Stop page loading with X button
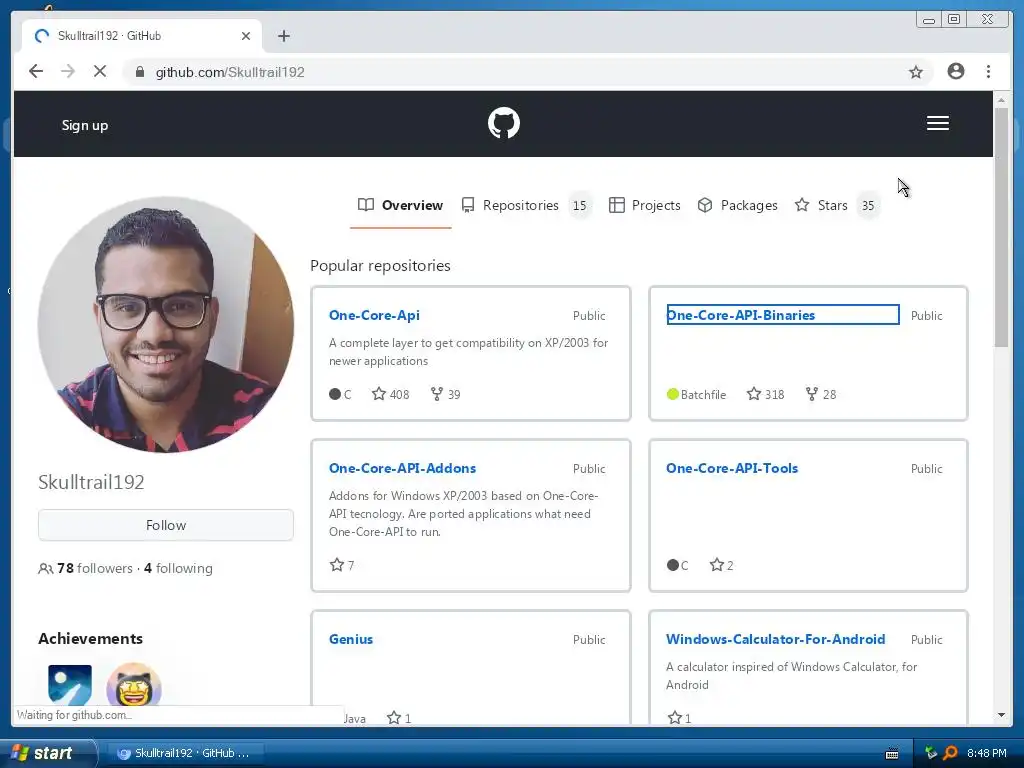 pyautogui.click(x=100, y=71)
